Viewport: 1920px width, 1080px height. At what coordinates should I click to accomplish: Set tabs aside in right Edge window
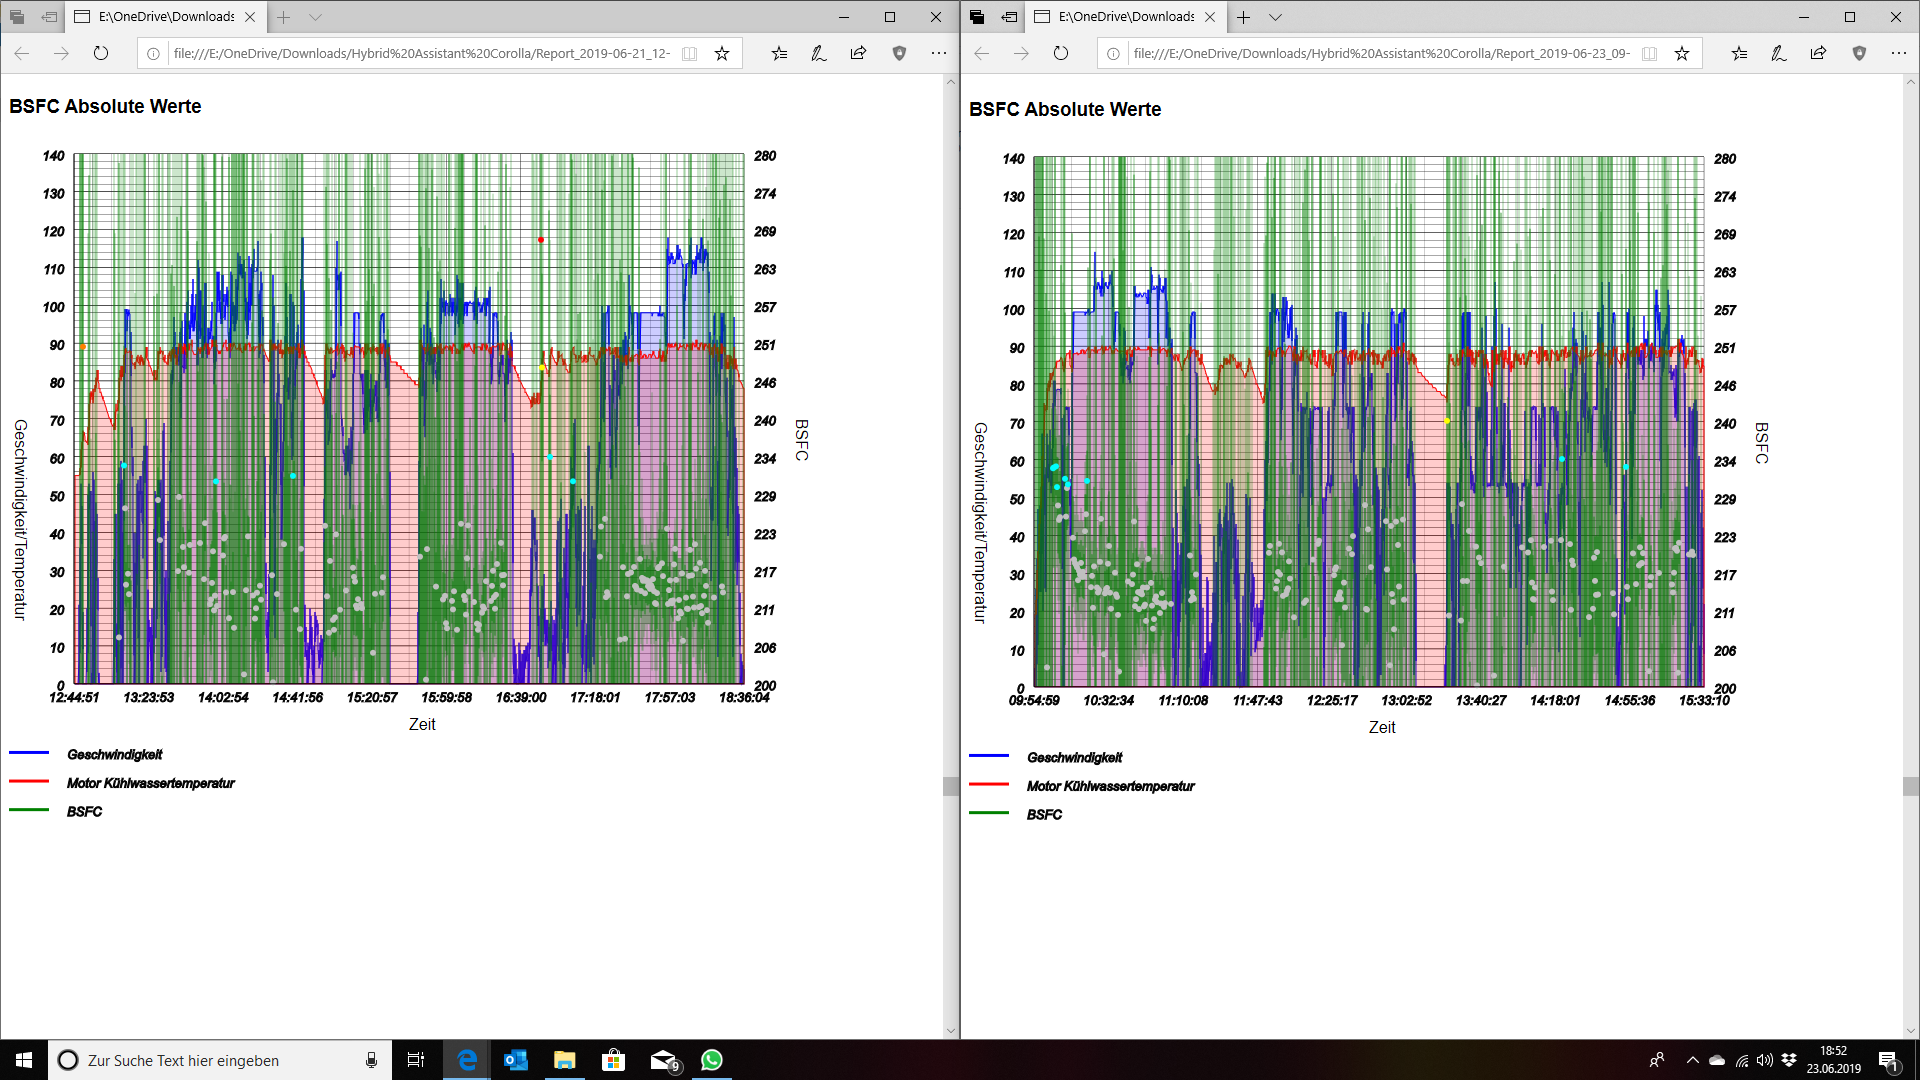pyautogui.click(x=1009, y=17)
